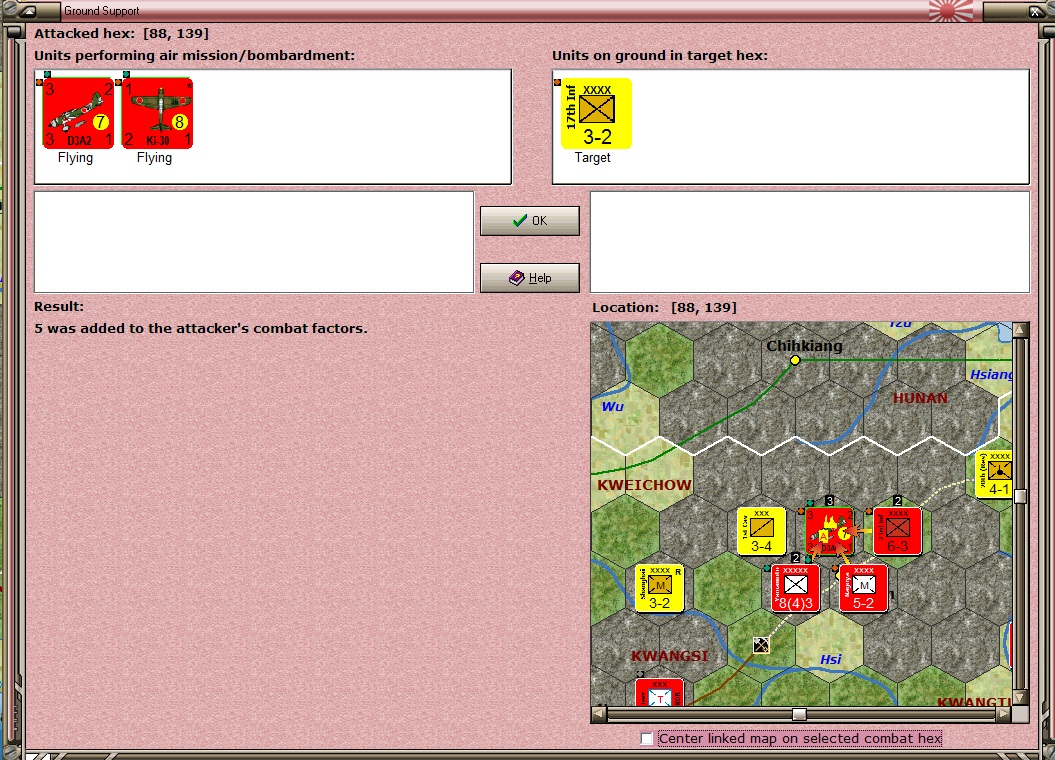The height and width of the screenshot is (760, 1055).
Task: Click the map horizontal scrollbar right arrow
Action: pyautogui.click(x=1004, y=714)
